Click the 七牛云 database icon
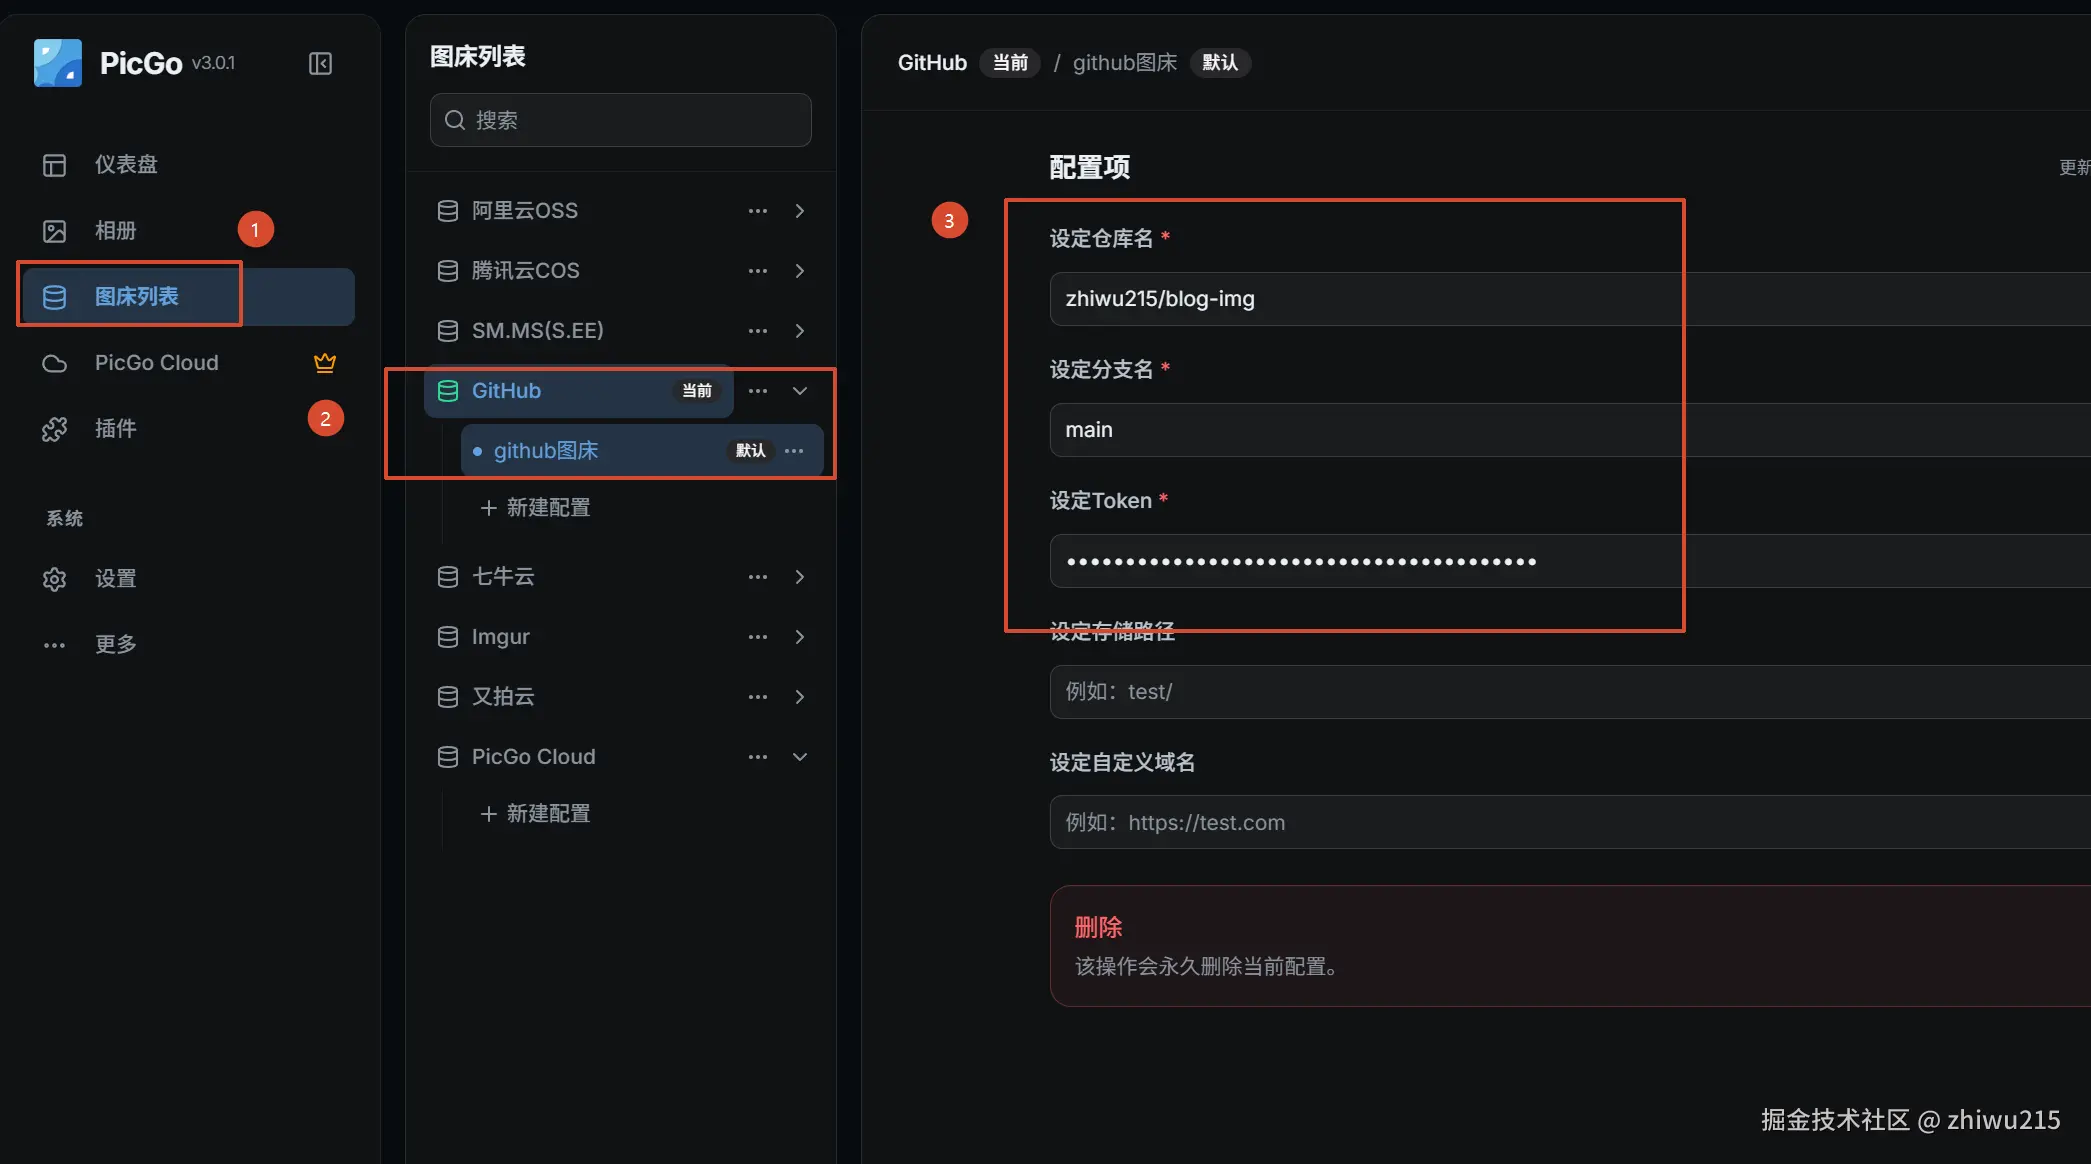 point(448,577)
